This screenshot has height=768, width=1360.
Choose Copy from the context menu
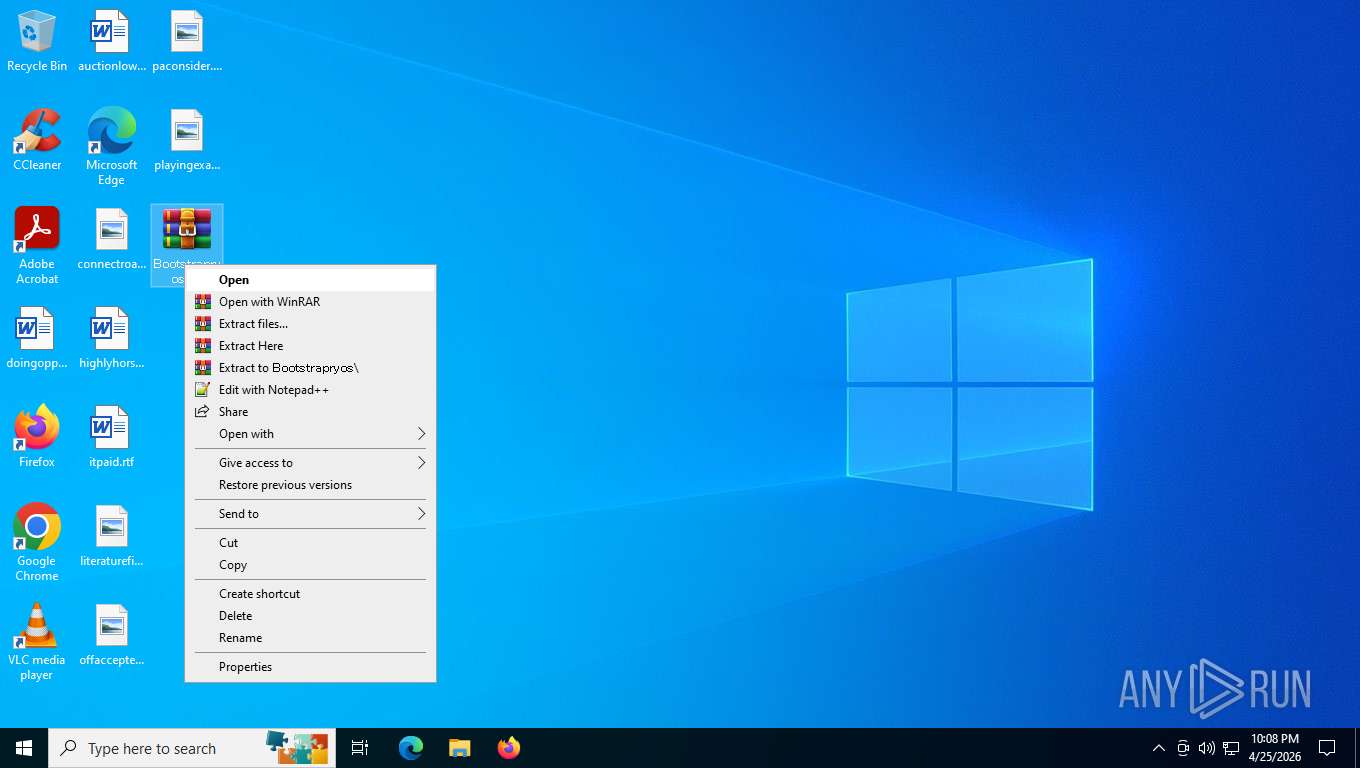[310, 565]
